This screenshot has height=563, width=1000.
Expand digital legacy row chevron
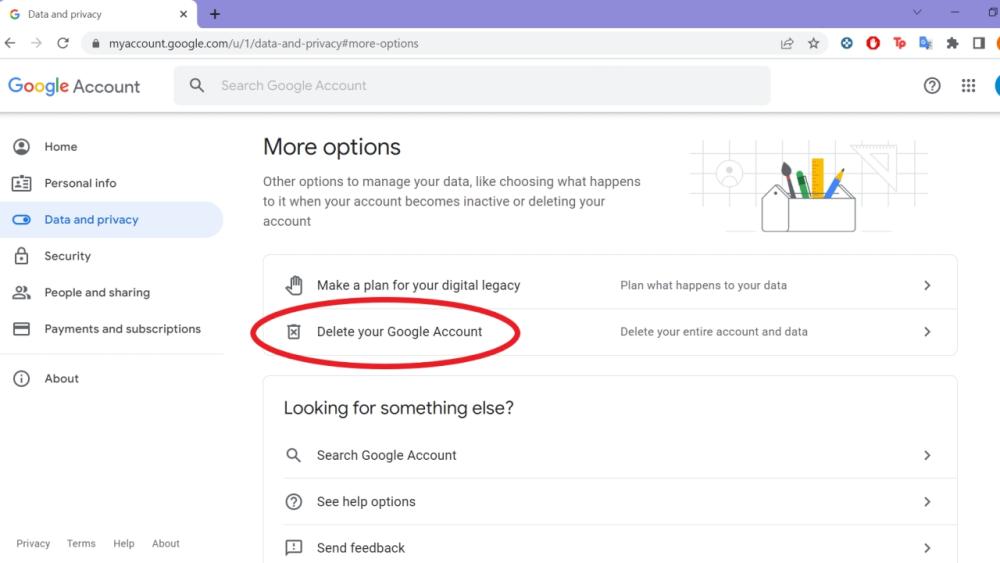coord(927,285)
